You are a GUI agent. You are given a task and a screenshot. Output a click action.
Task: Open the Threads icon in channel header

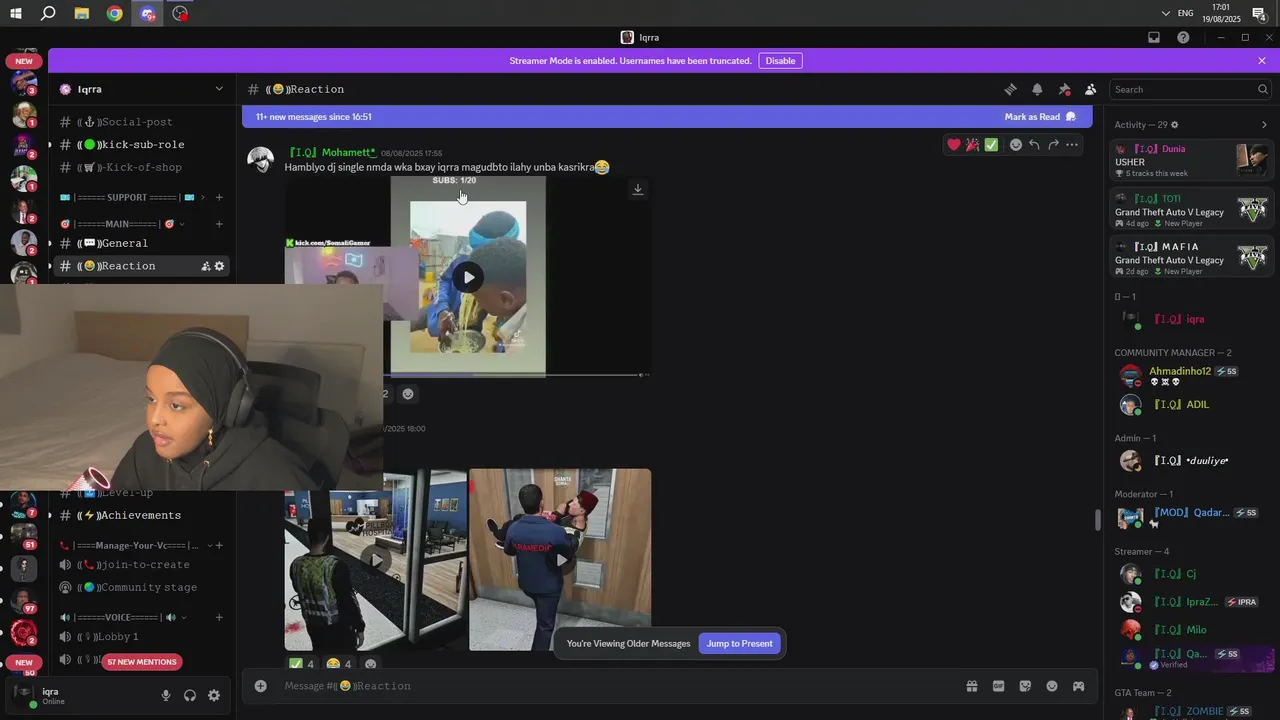pyautogui.click(x=1010, y=89)
